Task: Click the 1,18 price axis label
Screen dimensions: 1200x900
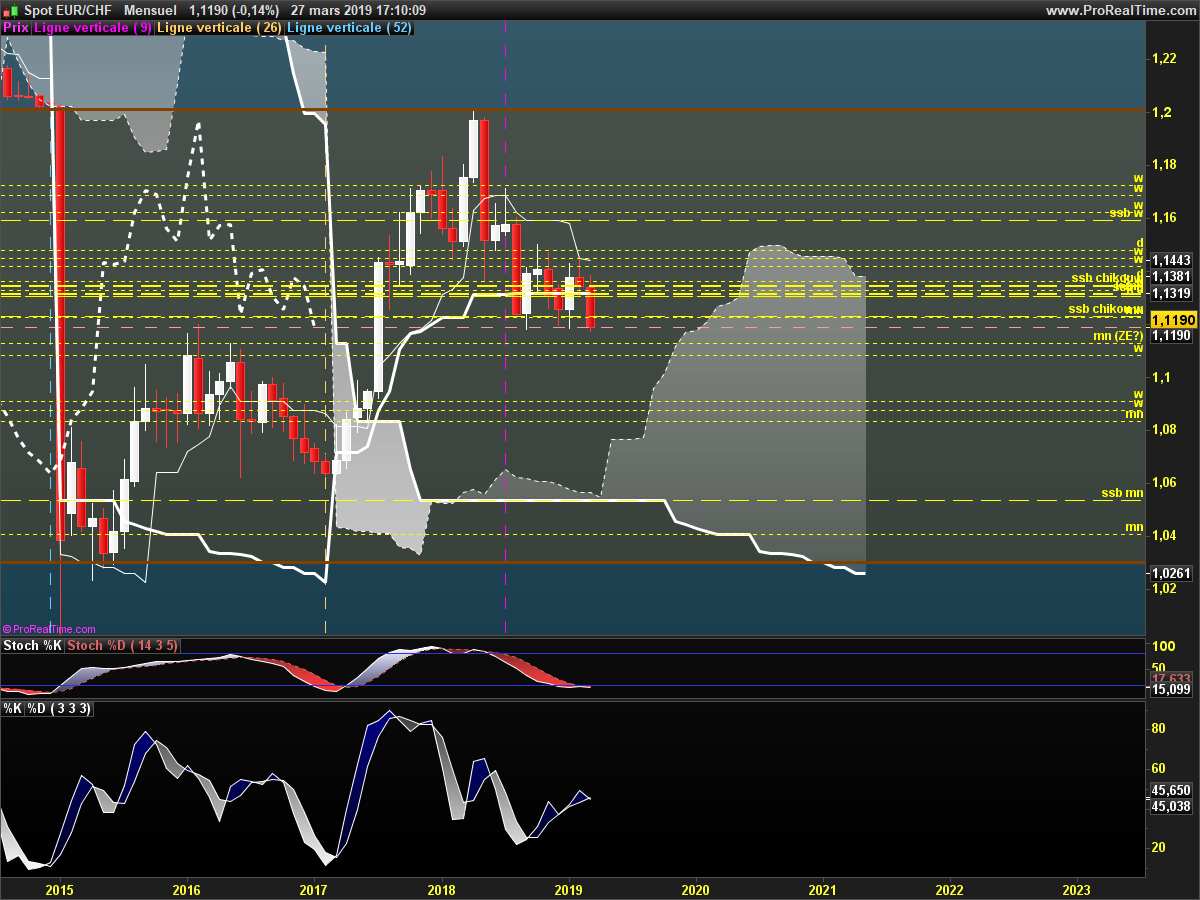Action: pos(1164,165)
